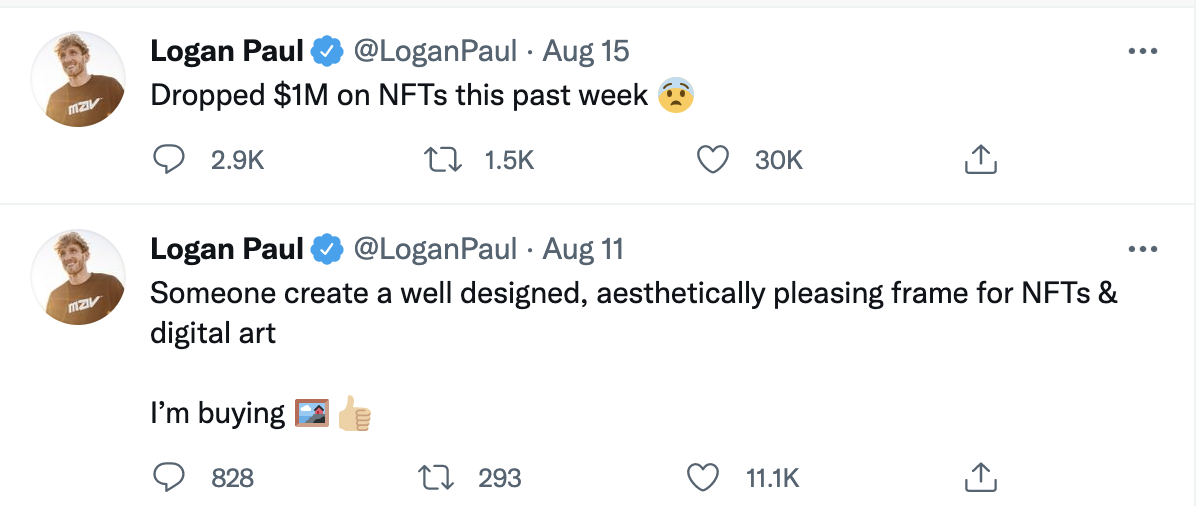
Task: Retweet the Dropped $1M on NFTs tweet
Action: (439, 160)
